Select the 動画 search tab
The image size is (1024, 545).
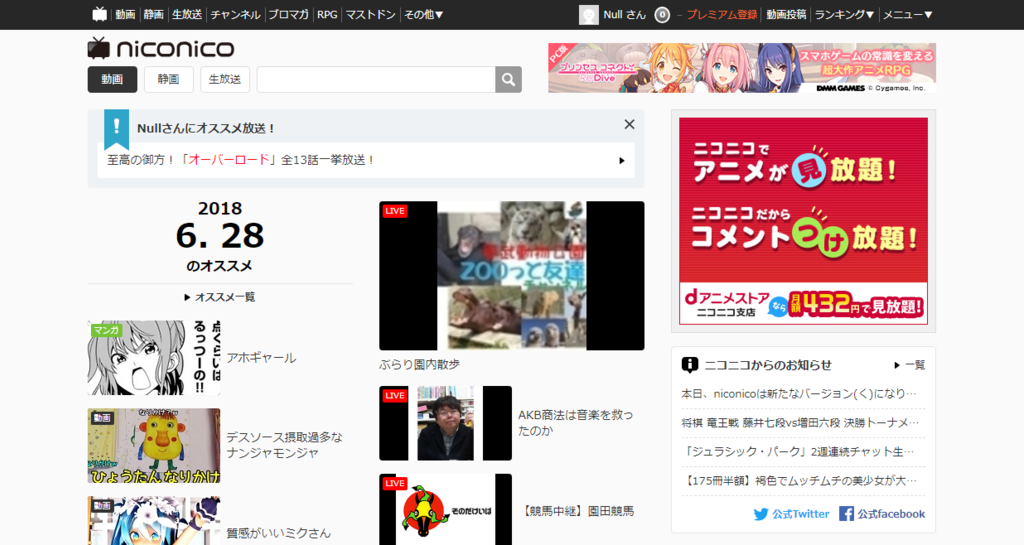(x=112, y=80)
